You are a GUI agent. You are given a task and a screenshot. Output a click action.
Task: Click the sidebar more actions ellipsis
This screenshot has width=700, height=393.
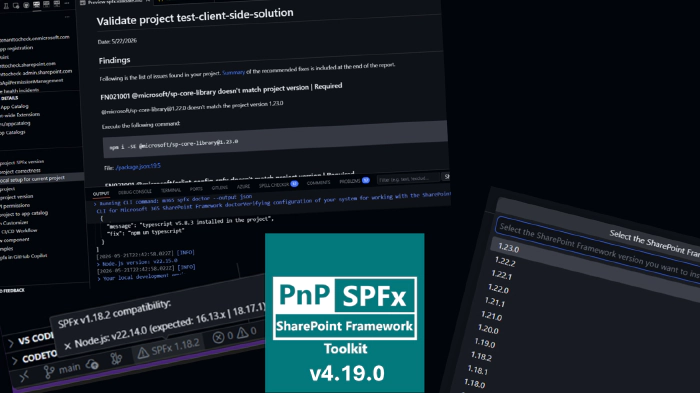point(67,17)
